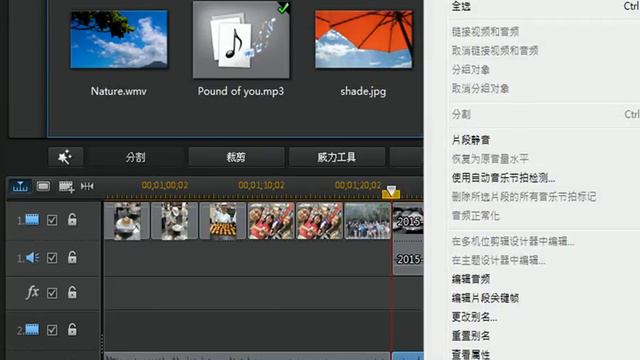The height and width of the screenshot is (360, 640).
Task: Toggle lock on audio track 1
Action: (72, 257)
